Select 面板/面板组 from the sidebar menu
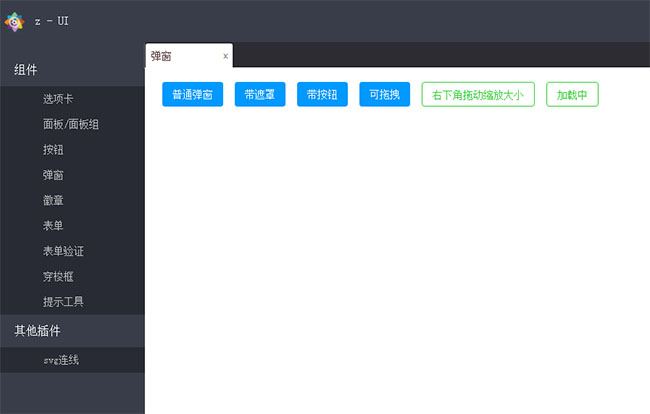Viewport: 650px width, 414px height. (70, 124)
